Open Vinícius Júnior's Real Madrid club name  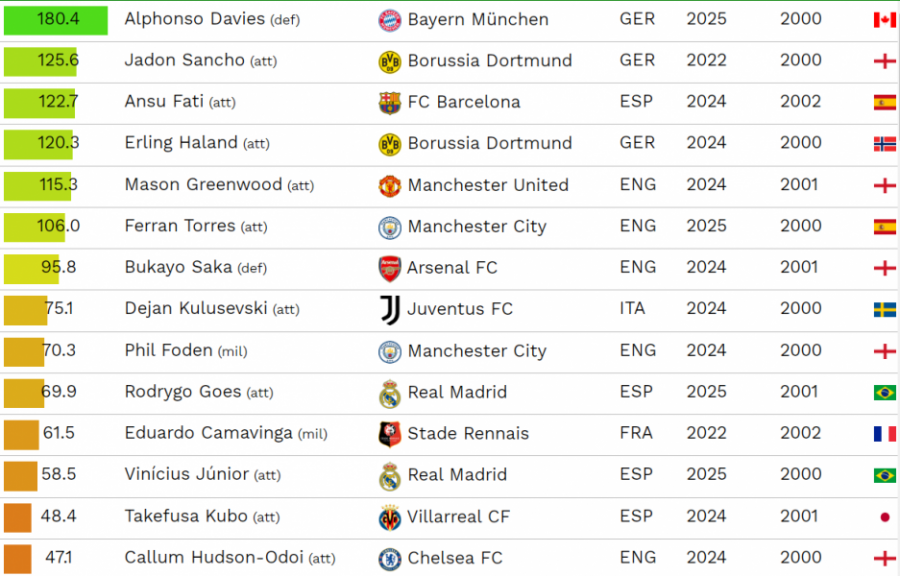457,474
